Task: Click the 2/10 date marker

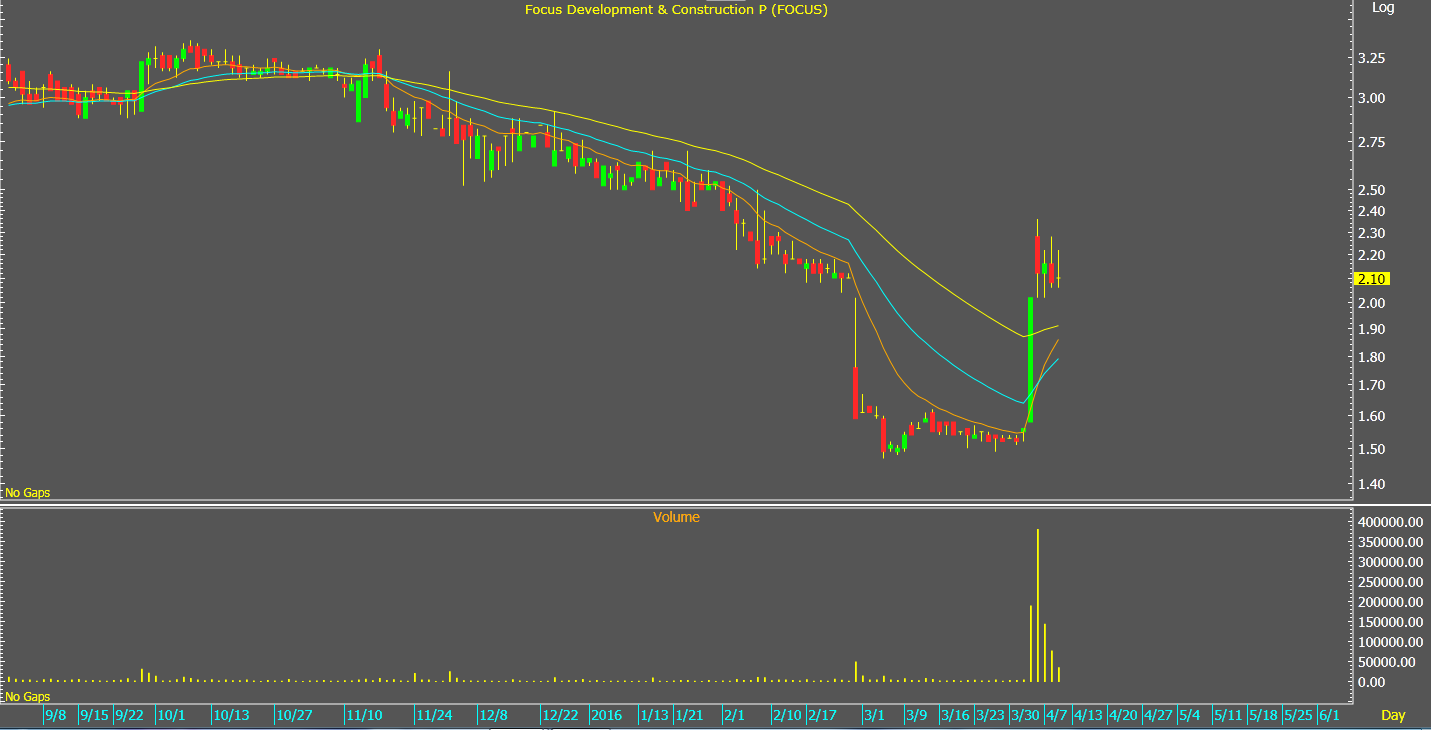Action: (787, 715)
